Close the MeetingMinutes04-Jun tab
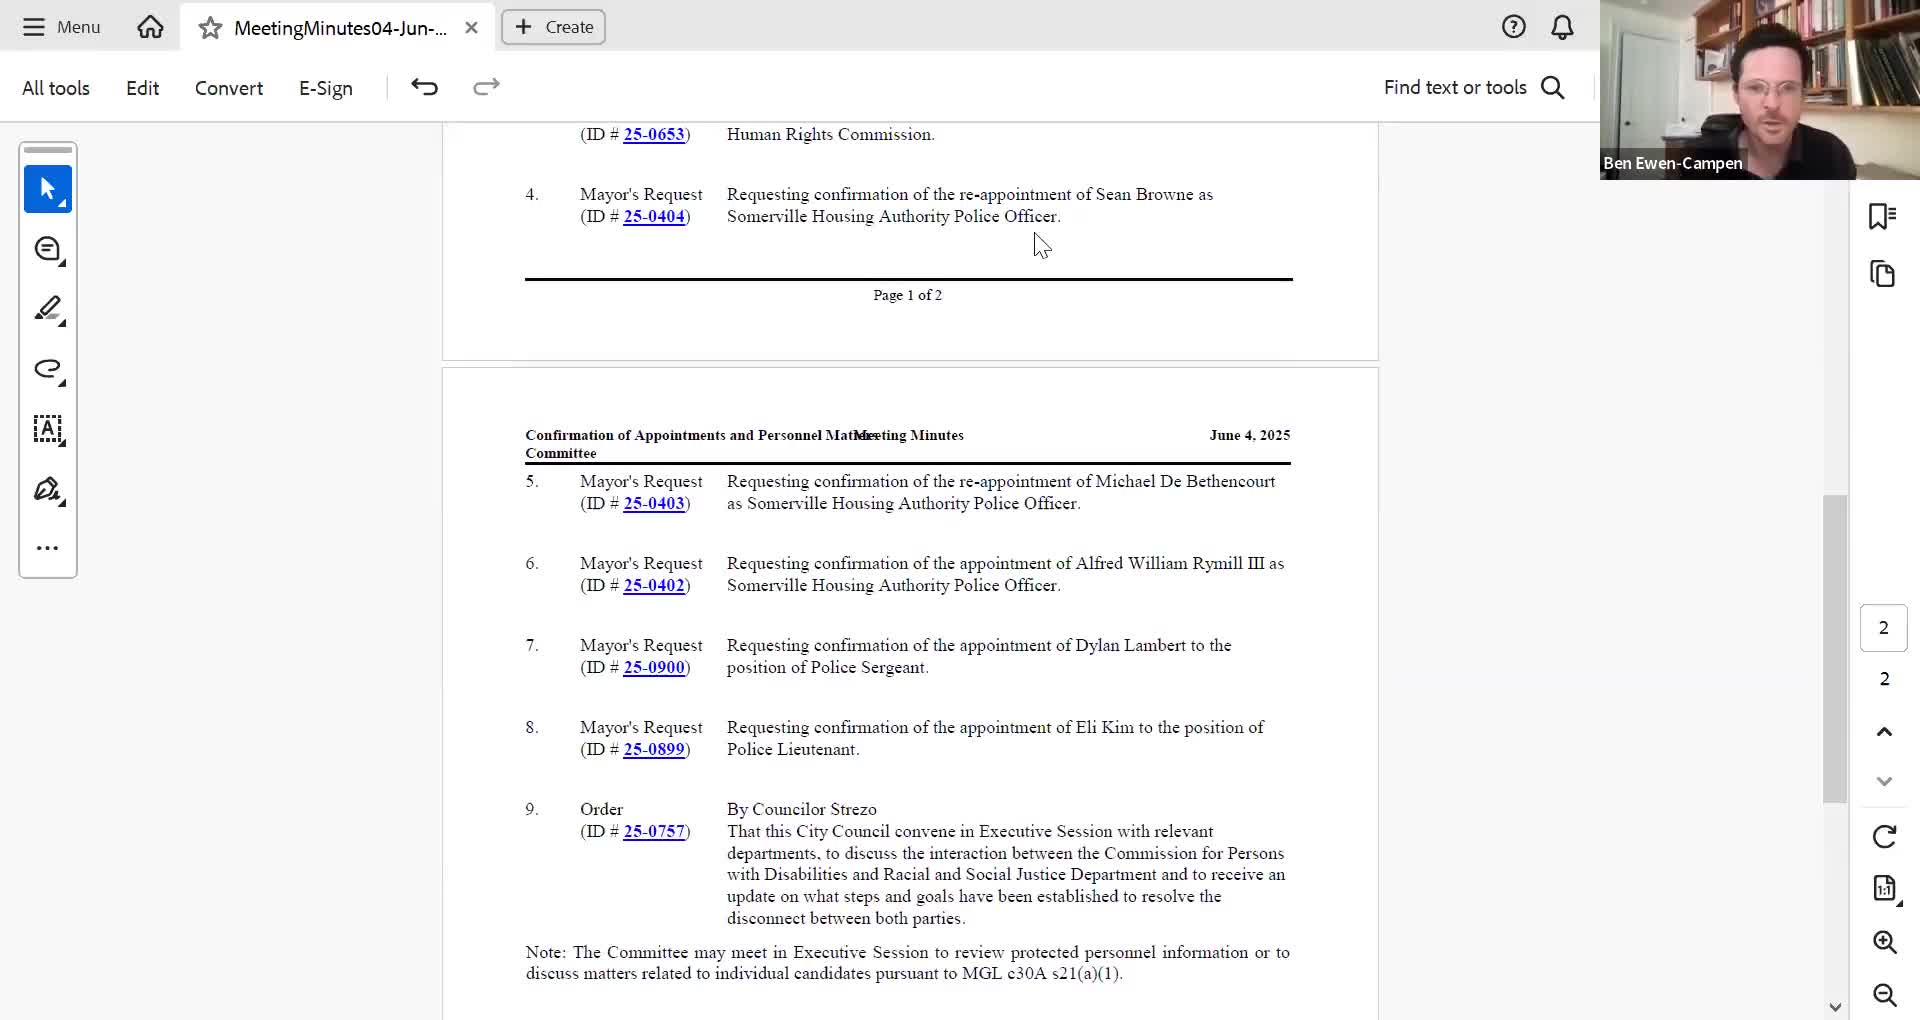The width and height of the screenshot is (1920, 1020). pyautogui.click(x=471, y=28)
